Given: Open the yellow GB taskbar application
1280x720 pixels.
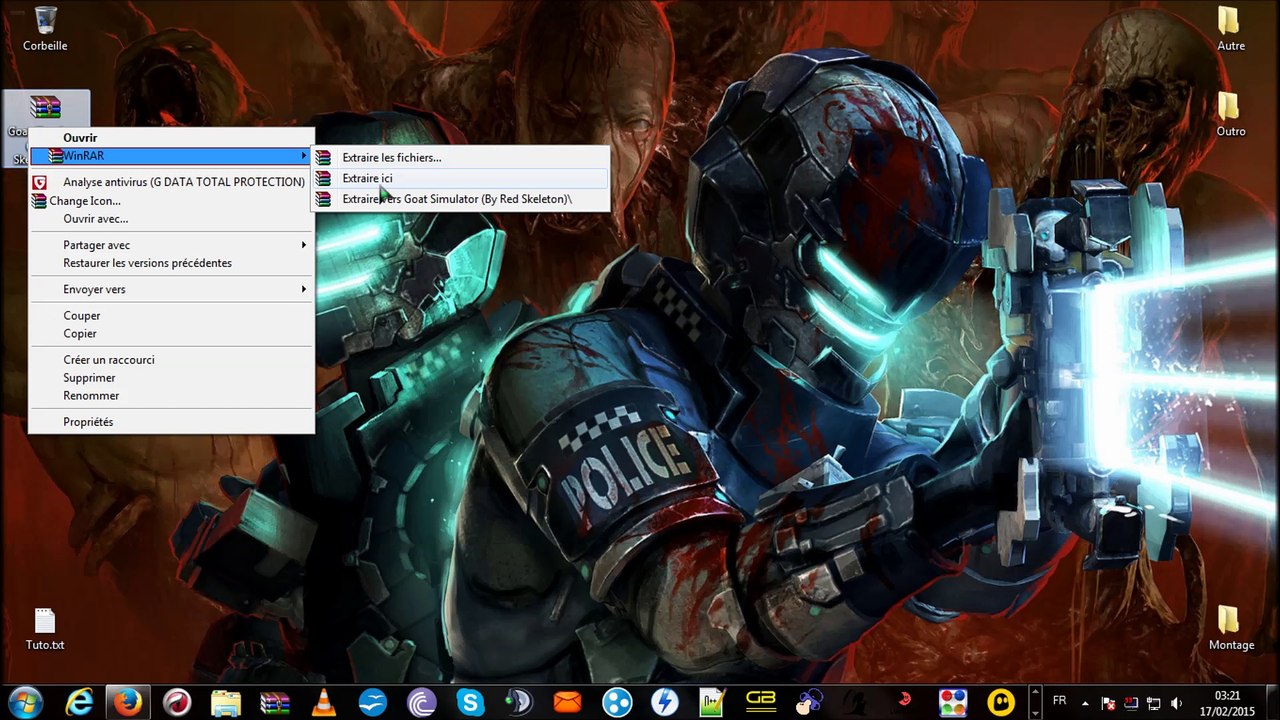Looking at the screenshot, I should 762,703.
